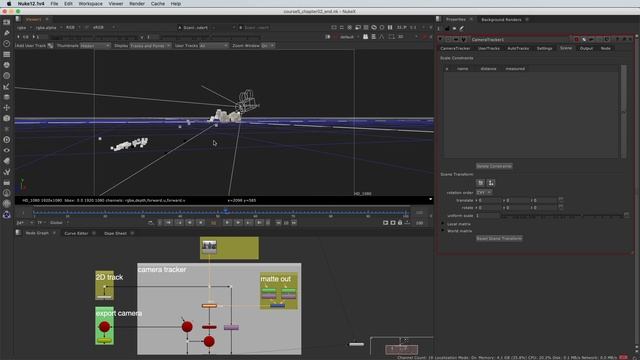This screenshot has width=640, height=360.
Task: Click the animation menu beside rotate fields
Action: coord(561,207)
